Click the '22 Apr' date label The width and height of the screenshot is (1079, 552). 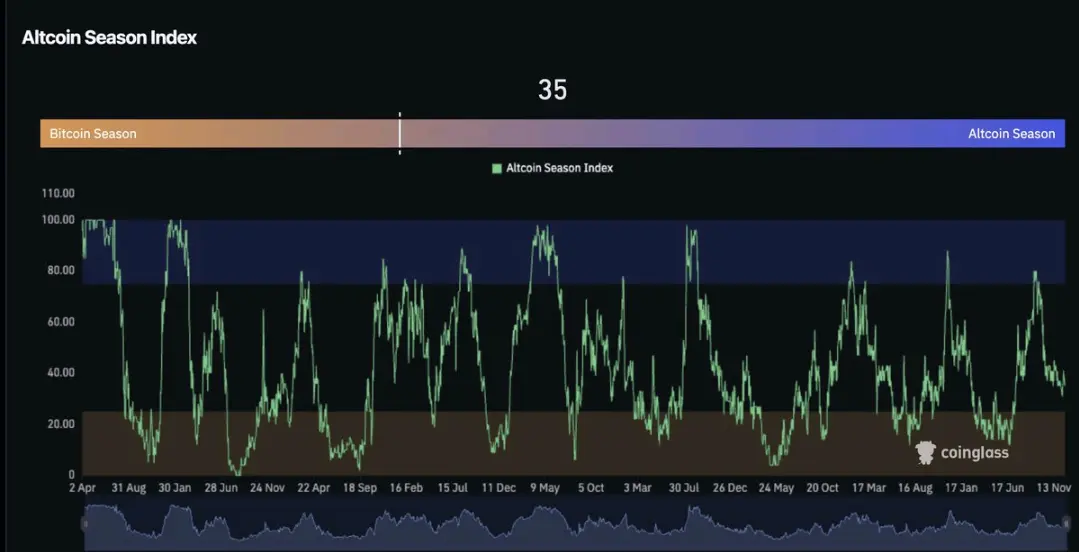click(313, 488)
